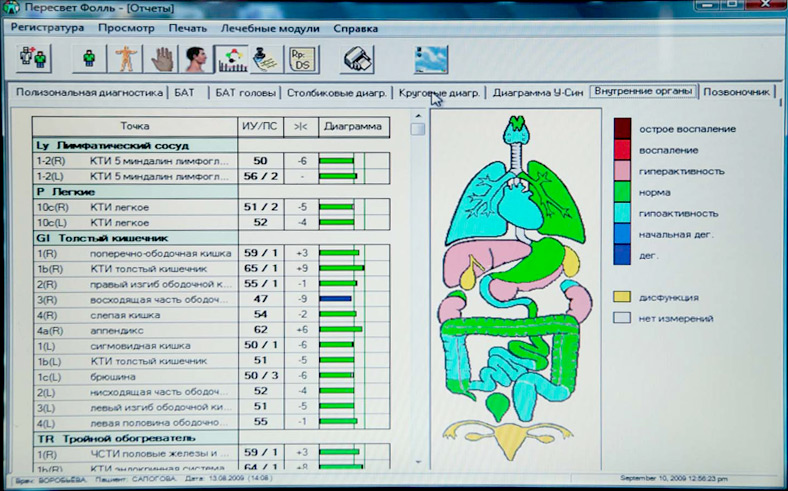788x491 pixels.
Task: Click the dark острое воспаление color swatch
Action: 622,129
